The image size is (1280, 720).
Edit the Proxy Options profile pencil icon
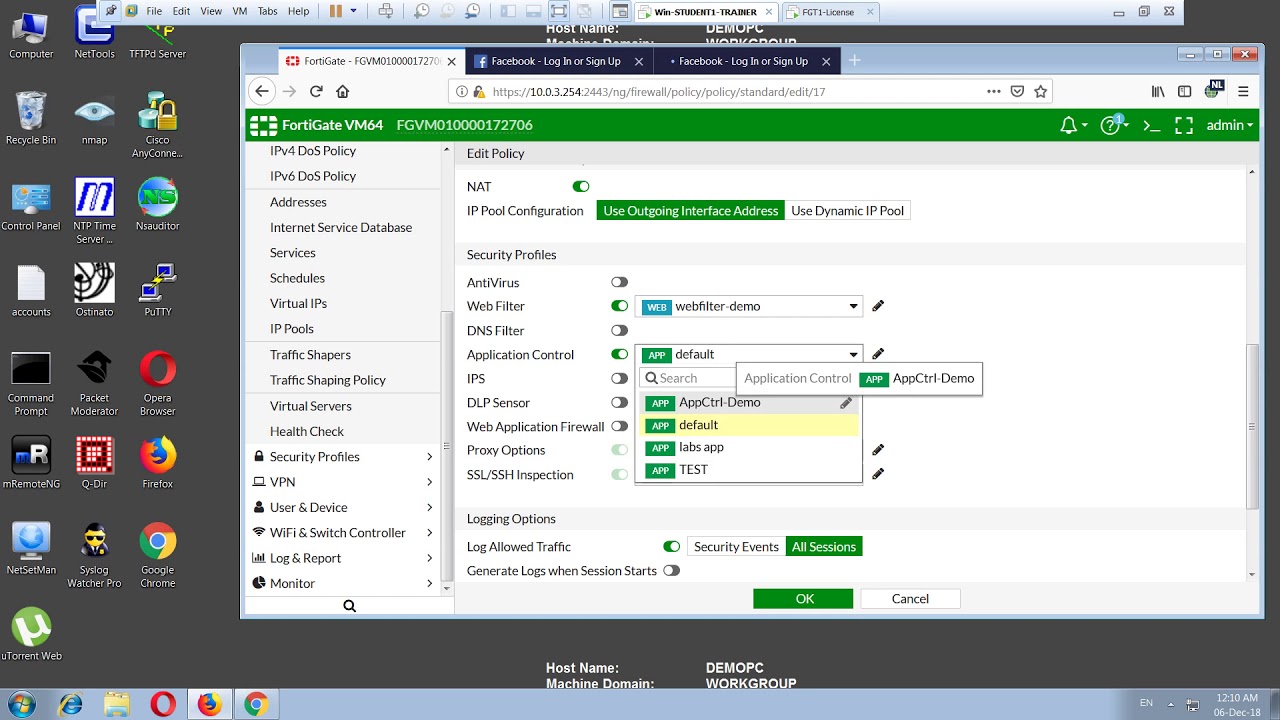pyautogui.click(x=878, y=450)
